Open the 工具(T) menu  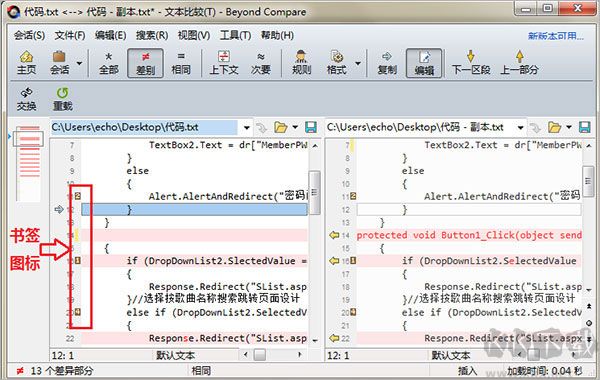235,35
